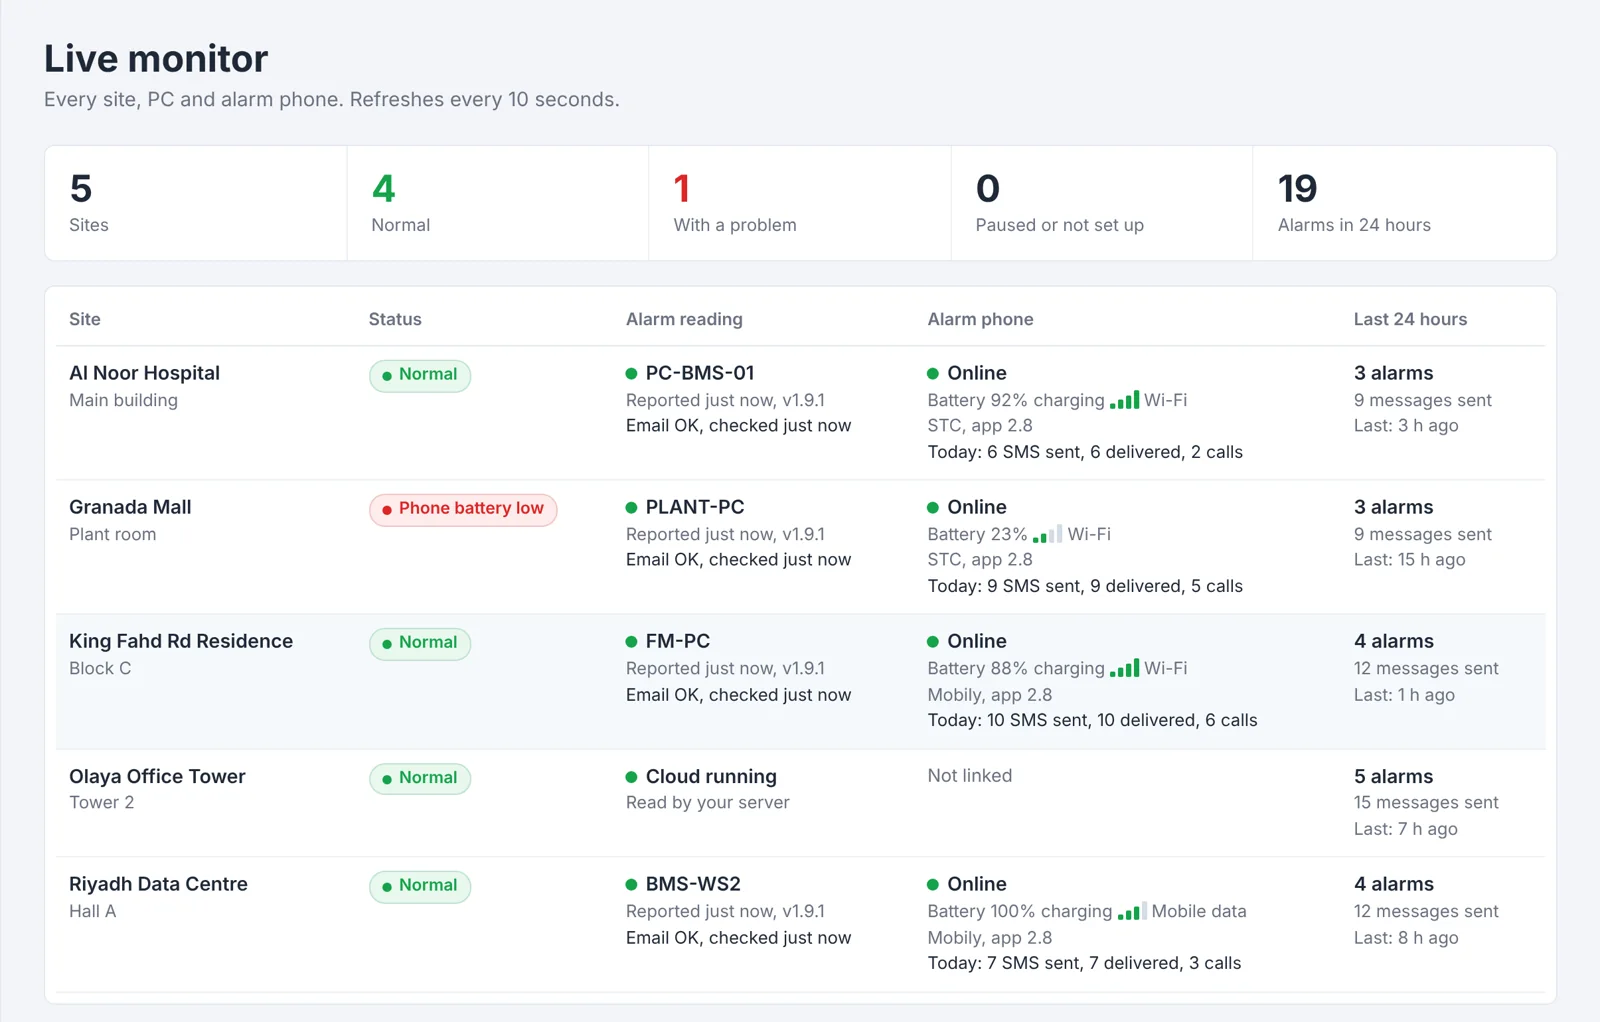Click Battery 92% charging text
1600x1022 pixels.
pyautogui.click(x=1016, y=400)
